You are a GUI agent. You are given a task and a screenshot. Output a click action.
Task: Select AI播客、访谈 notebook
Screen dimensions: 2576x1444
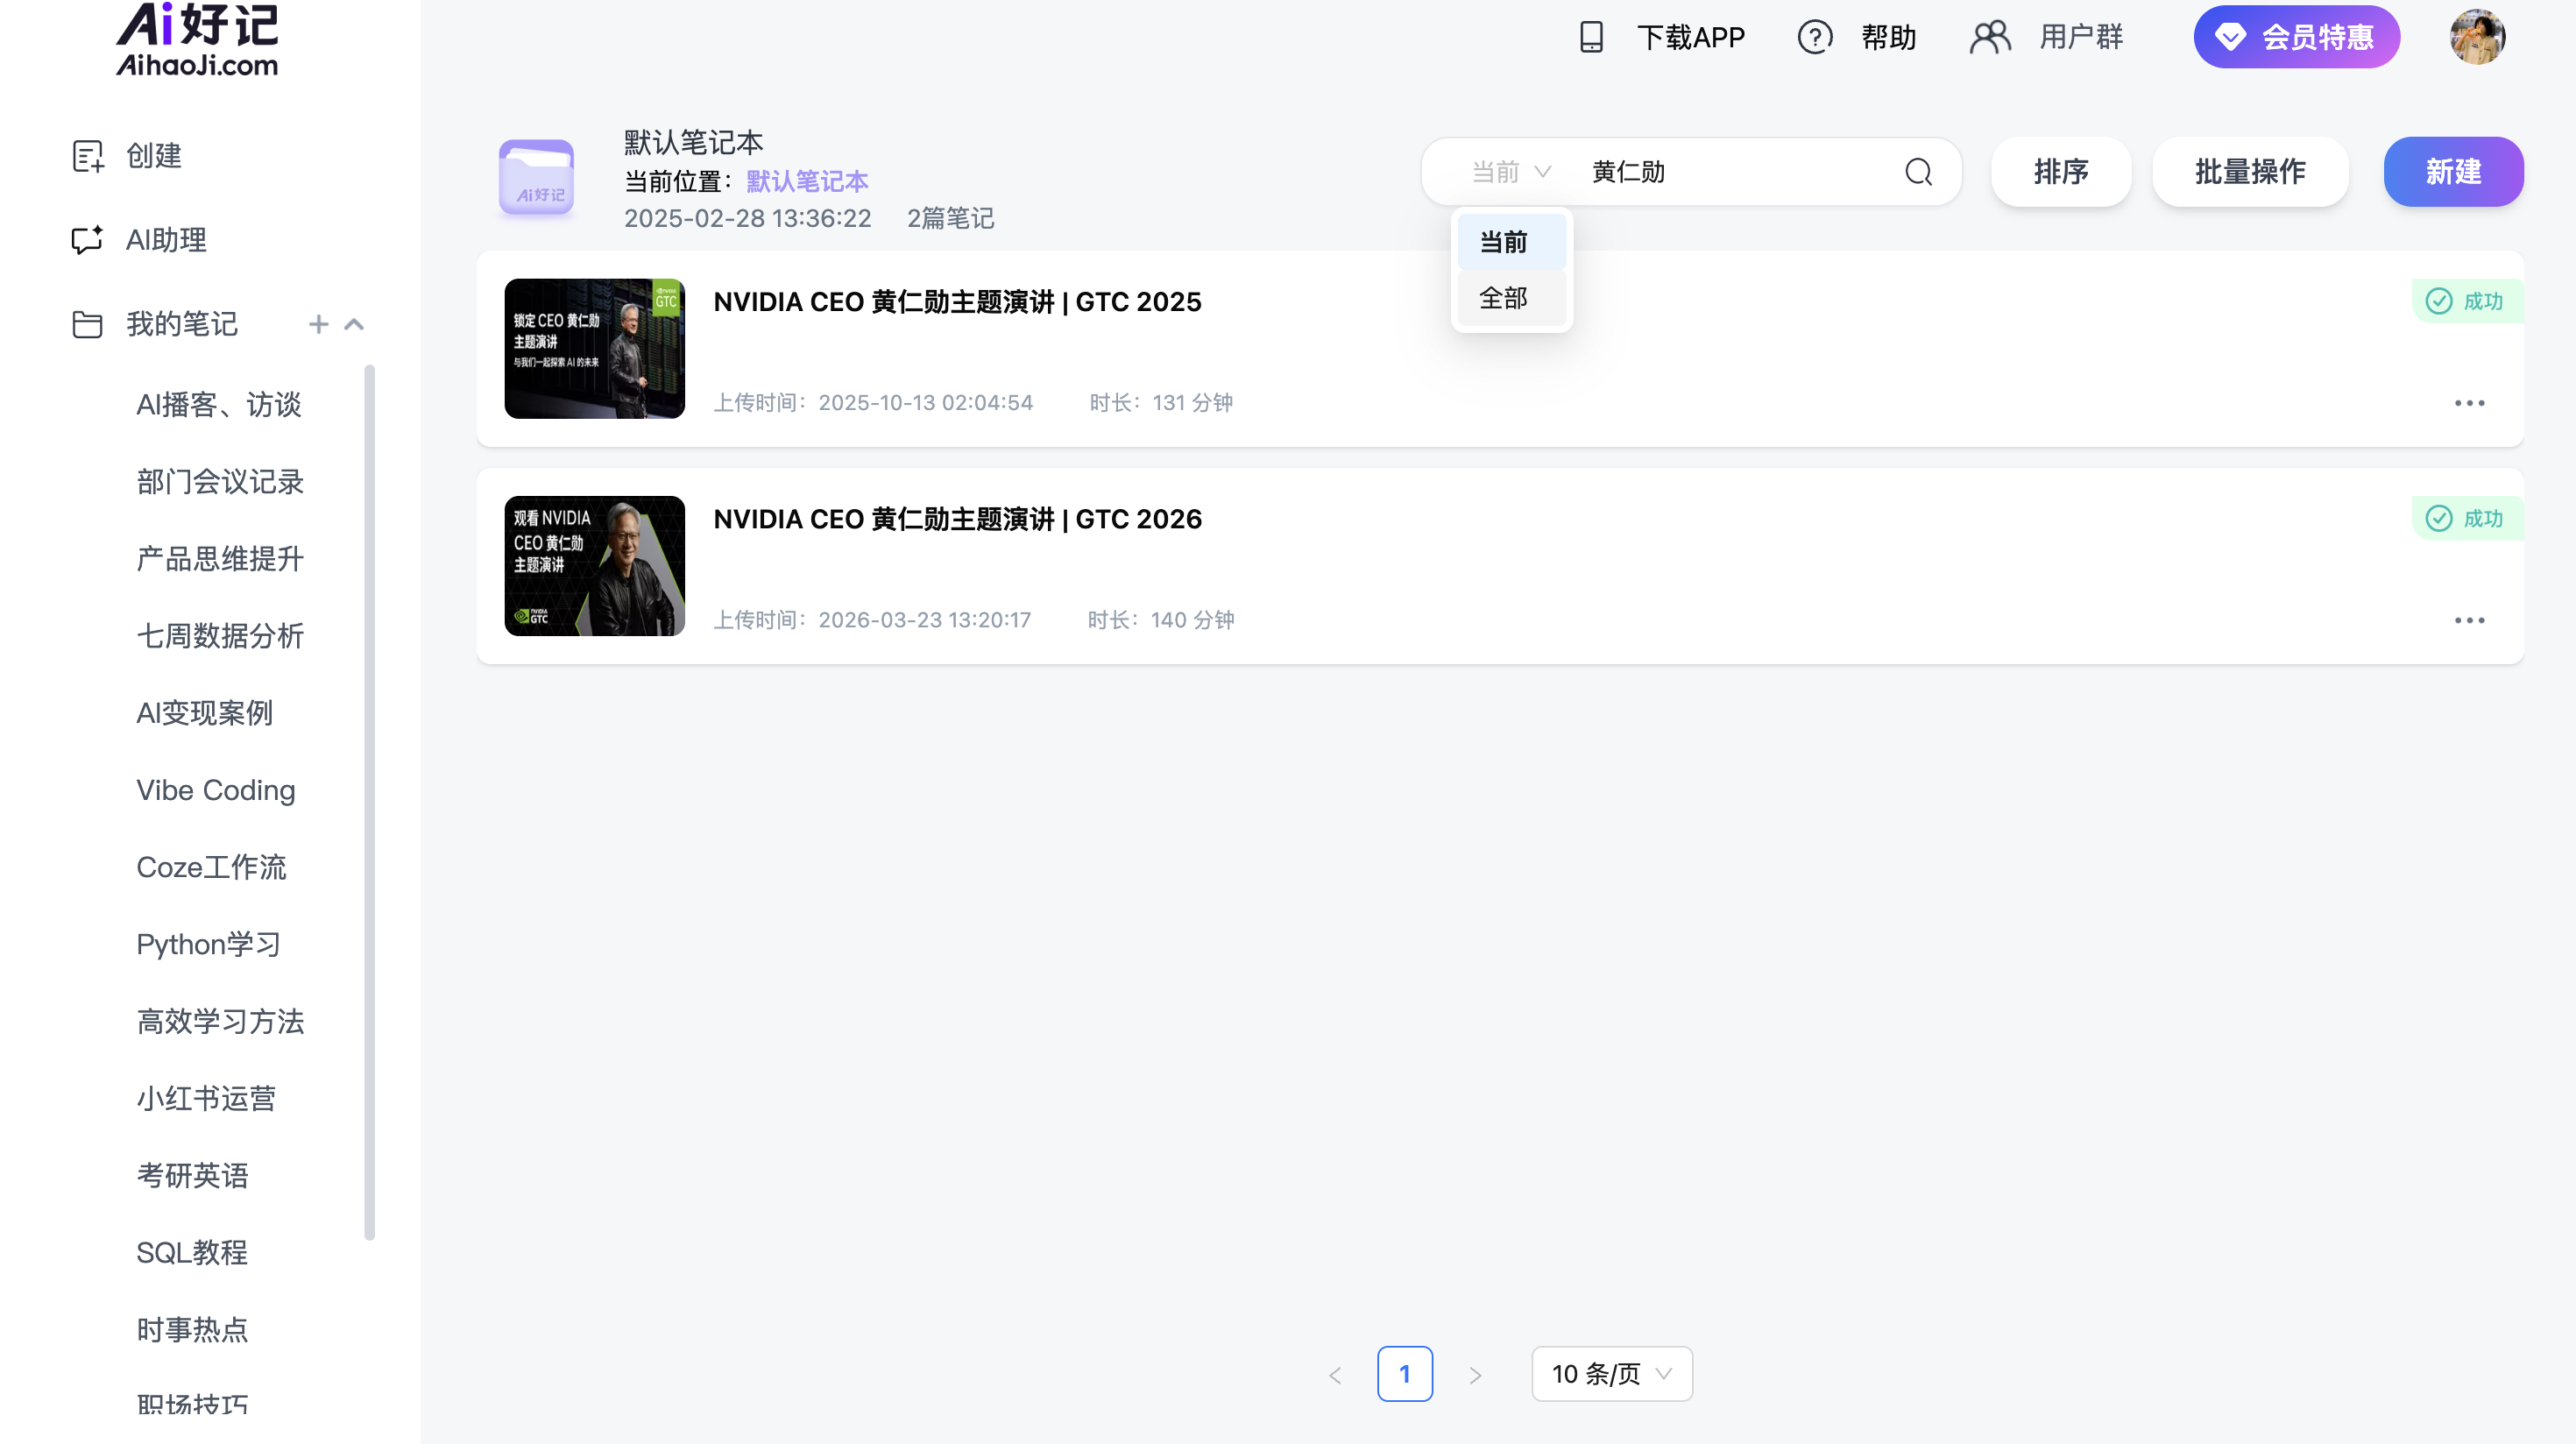click(x=218, y=404)
